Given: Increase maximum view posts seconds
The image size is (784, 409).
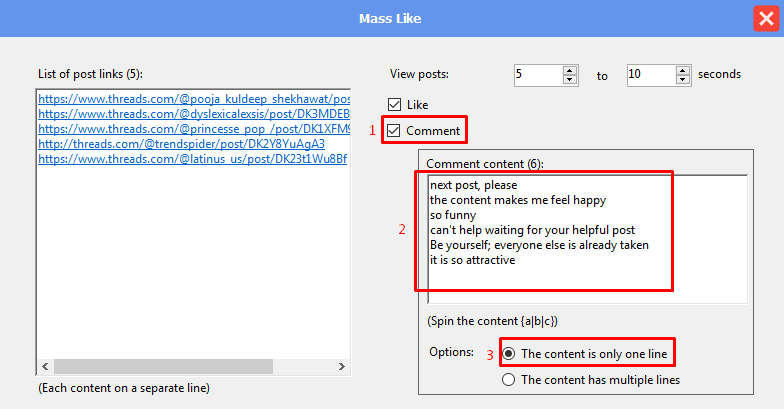Looking at the screenshot, I should tap(682, 70).
